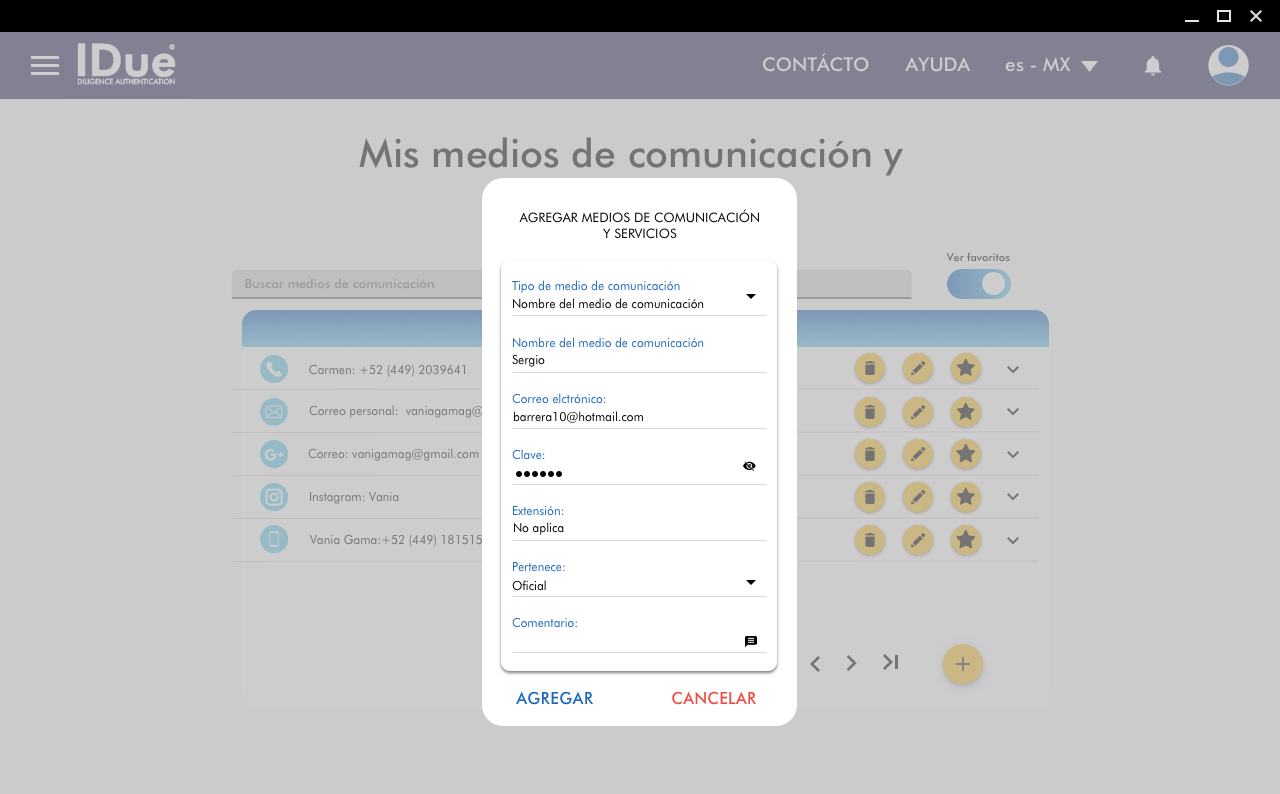Toggle the Ver favoritos switch
The height and width of the screenshot is (794, 1280).
pyautogui.click(x=979, y=284)
